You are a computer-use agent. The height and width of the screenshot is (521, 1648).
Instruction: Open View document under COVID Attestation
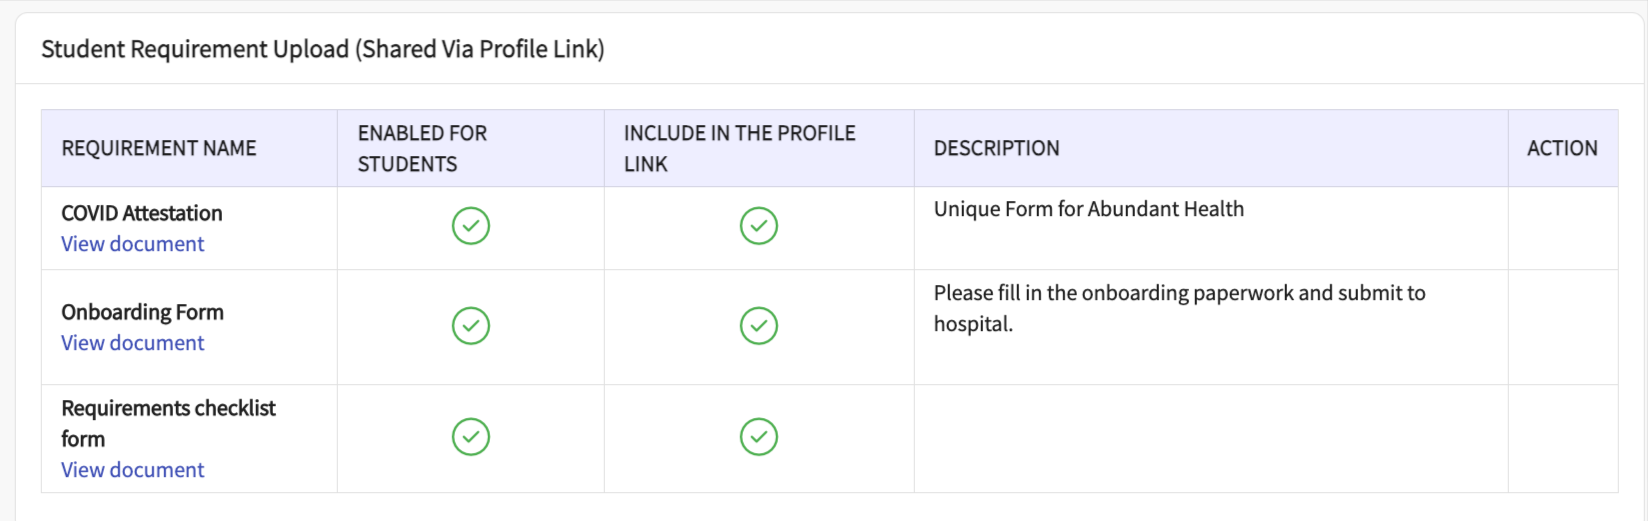pyautogui.click(x=133, y=244)
